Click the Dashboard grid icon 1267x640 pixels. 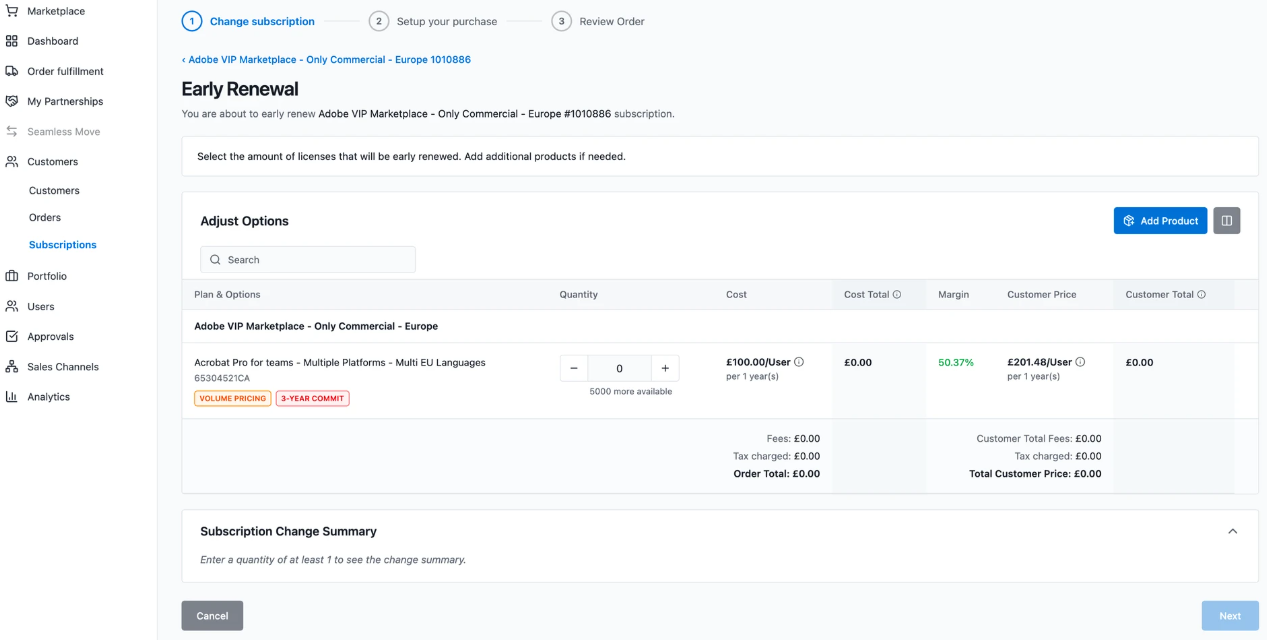[x=12, y=41]
